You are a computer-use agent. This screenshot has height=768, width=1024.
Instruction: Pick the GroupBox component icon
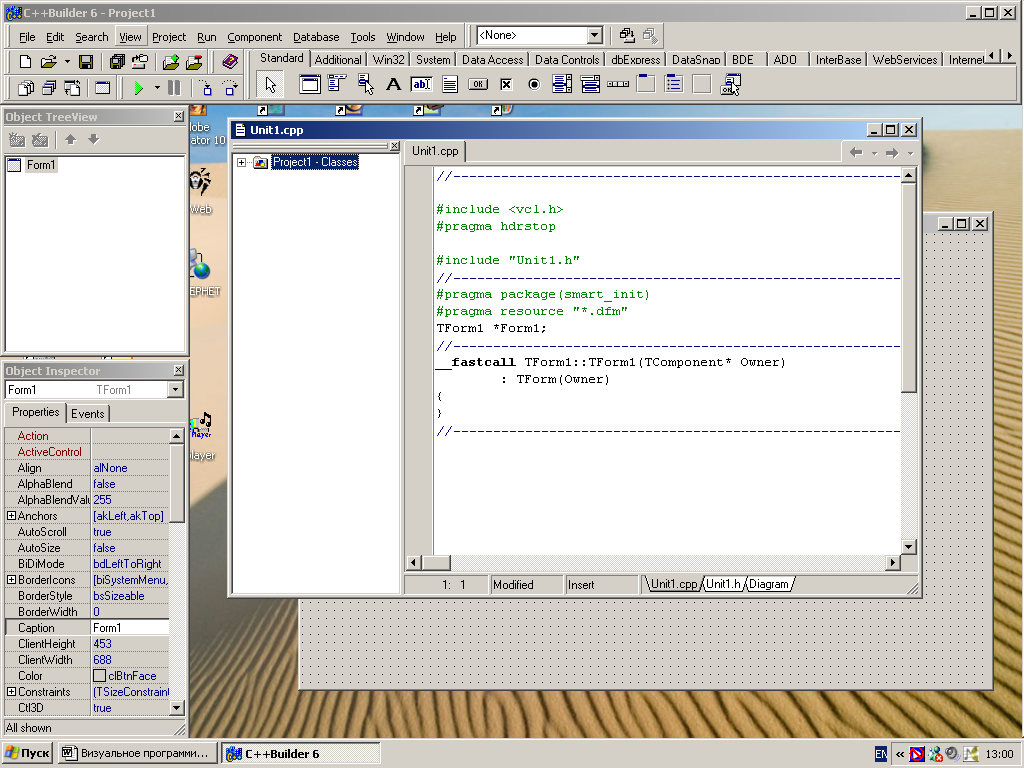(646, 84)
